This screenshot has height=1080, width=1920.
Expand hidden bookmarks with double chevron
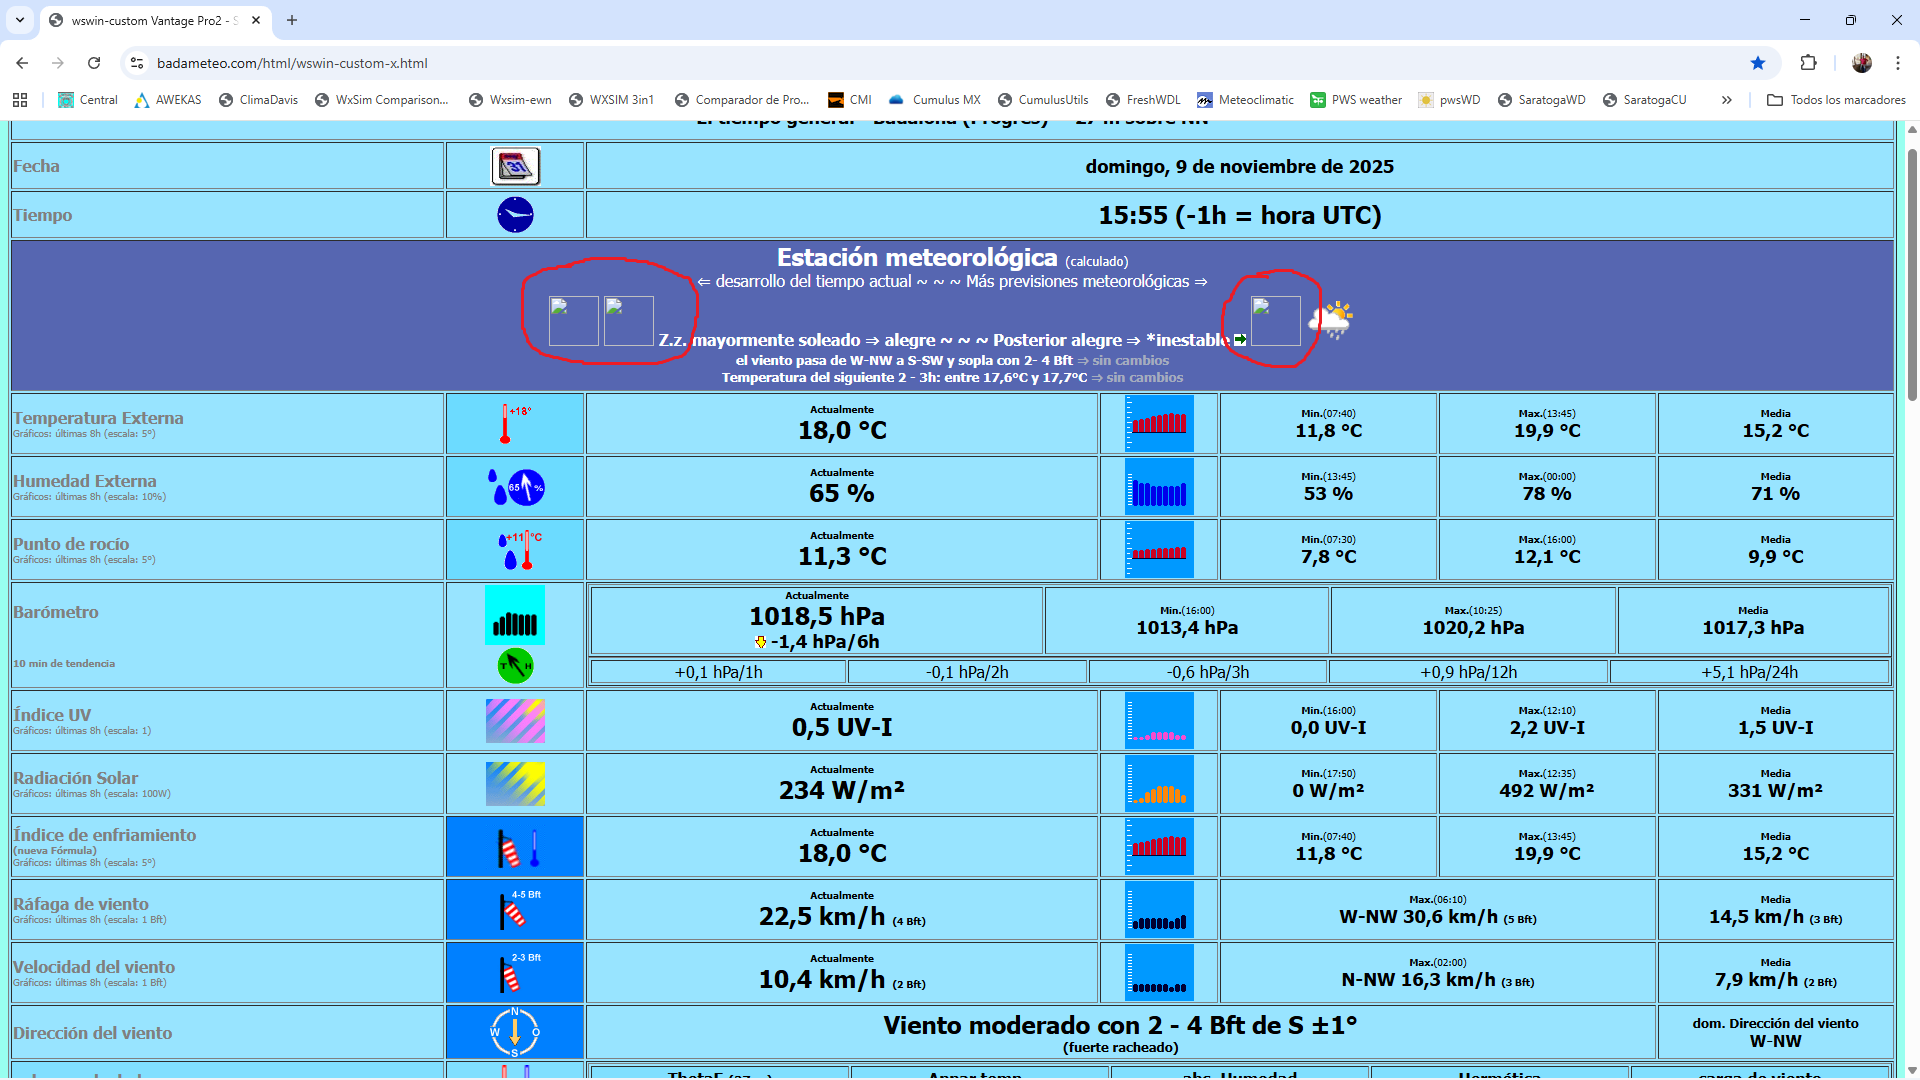coord(1726,100)
